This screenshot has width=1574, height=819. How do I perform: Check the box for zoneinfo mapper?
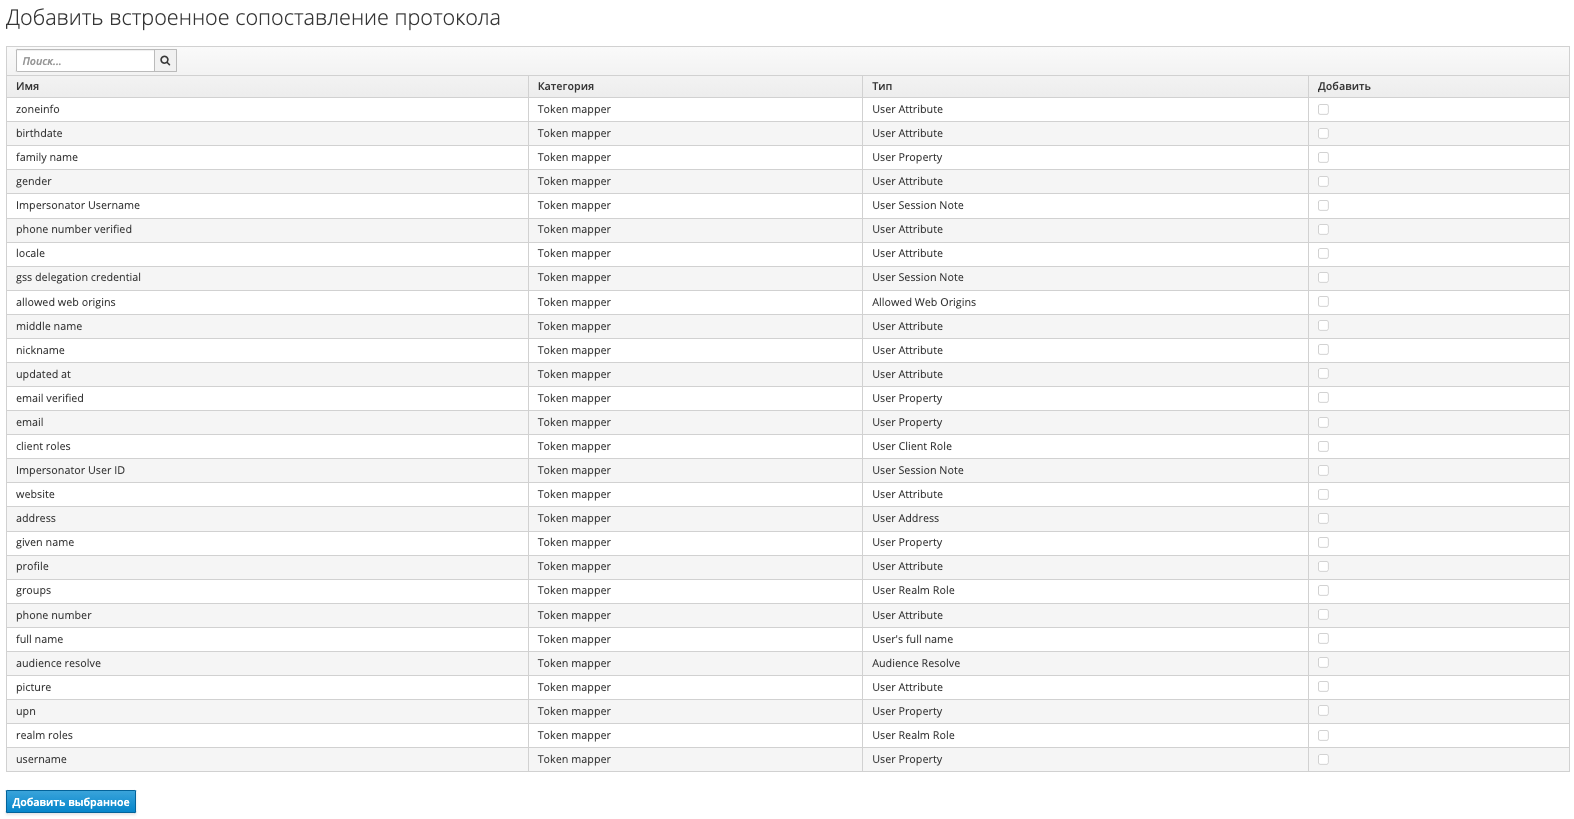point(1323,110)
